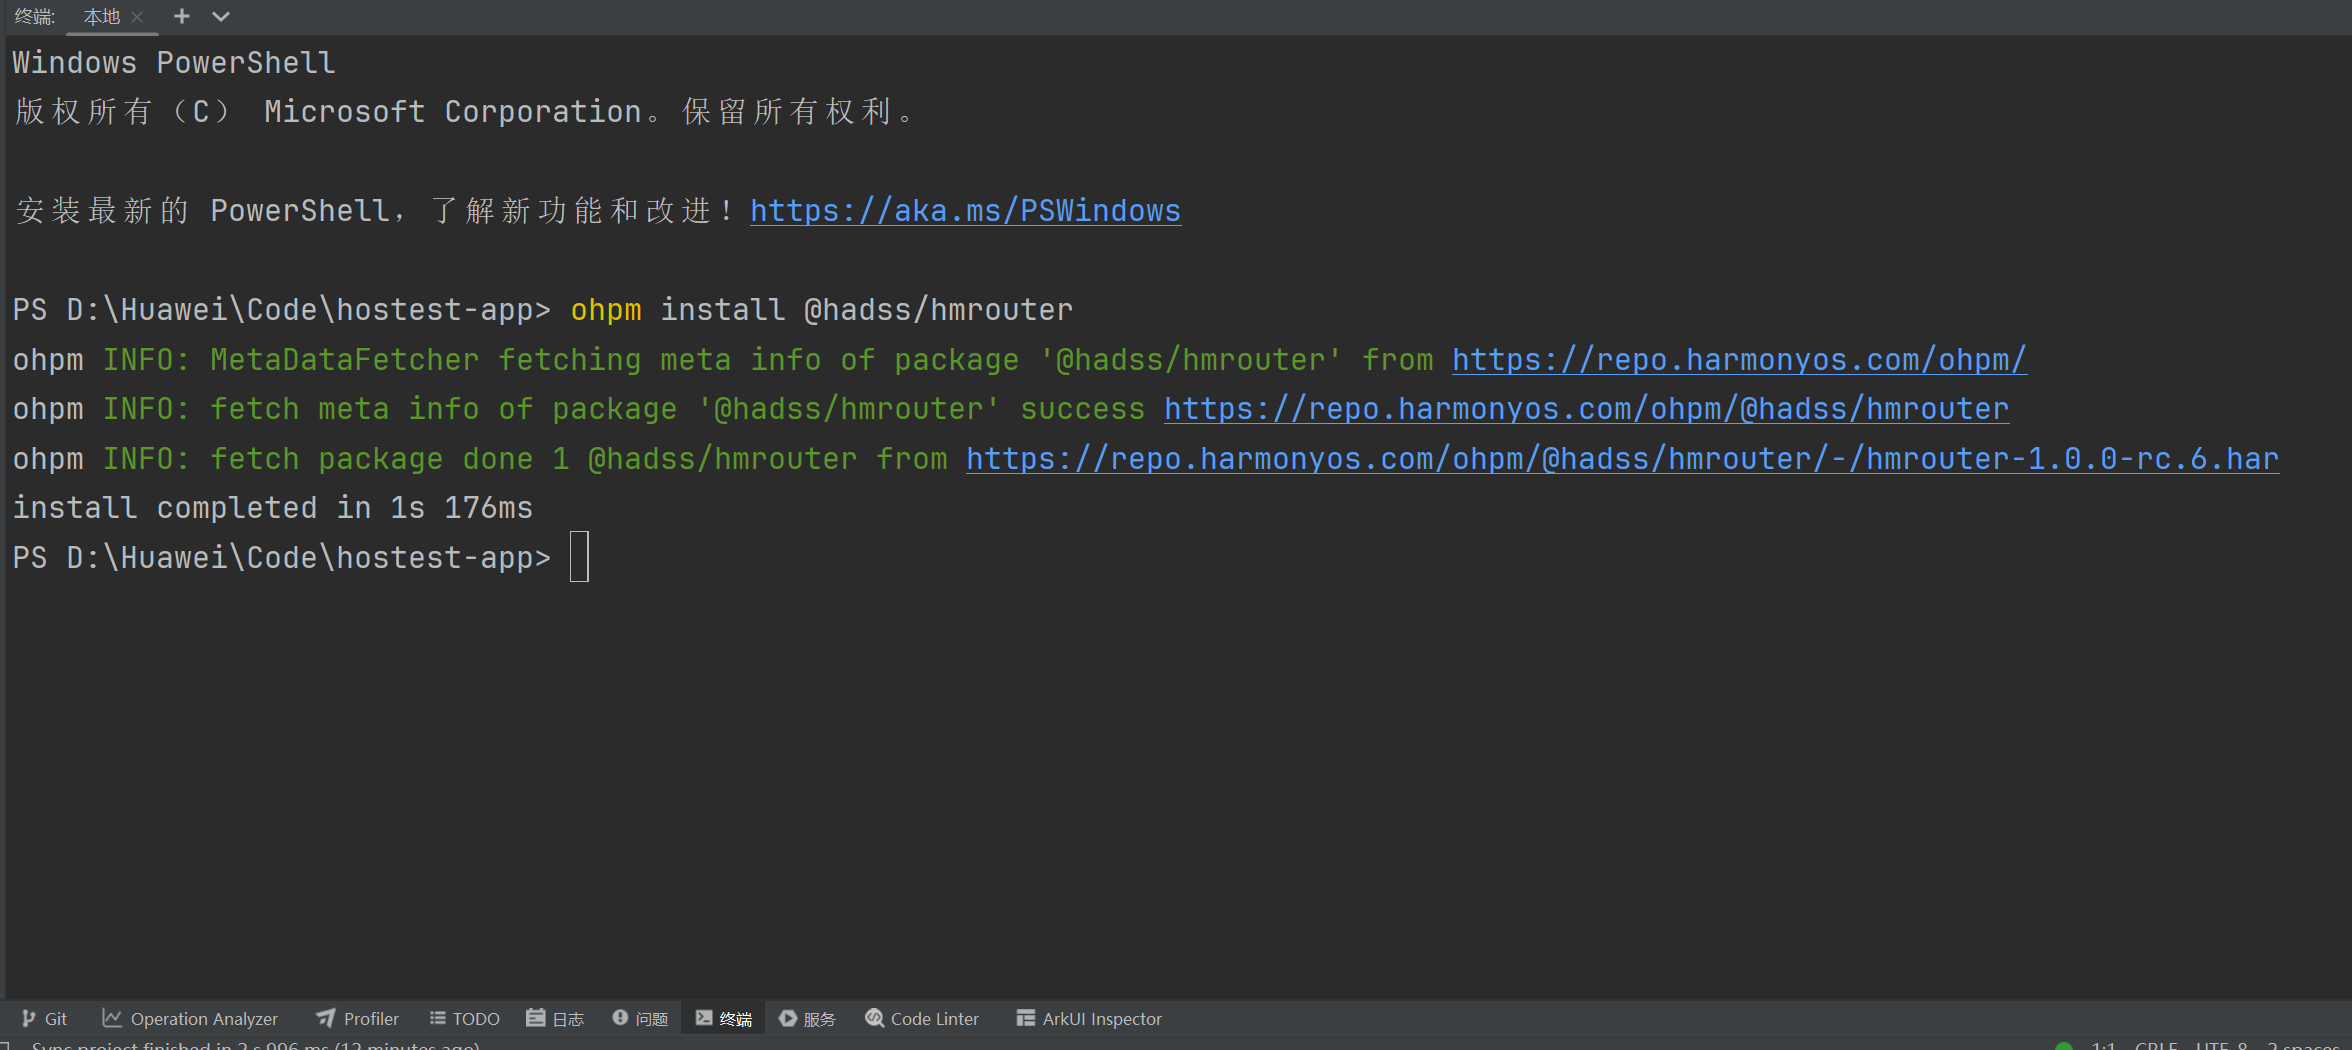Open the Operation Analyzer panel
Screen dimensions: 2352x1050
190,1018
